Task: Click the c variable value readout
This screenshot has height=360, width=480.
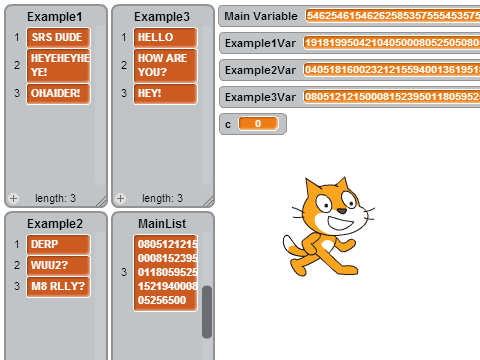Action: click(x=258, y=124)
